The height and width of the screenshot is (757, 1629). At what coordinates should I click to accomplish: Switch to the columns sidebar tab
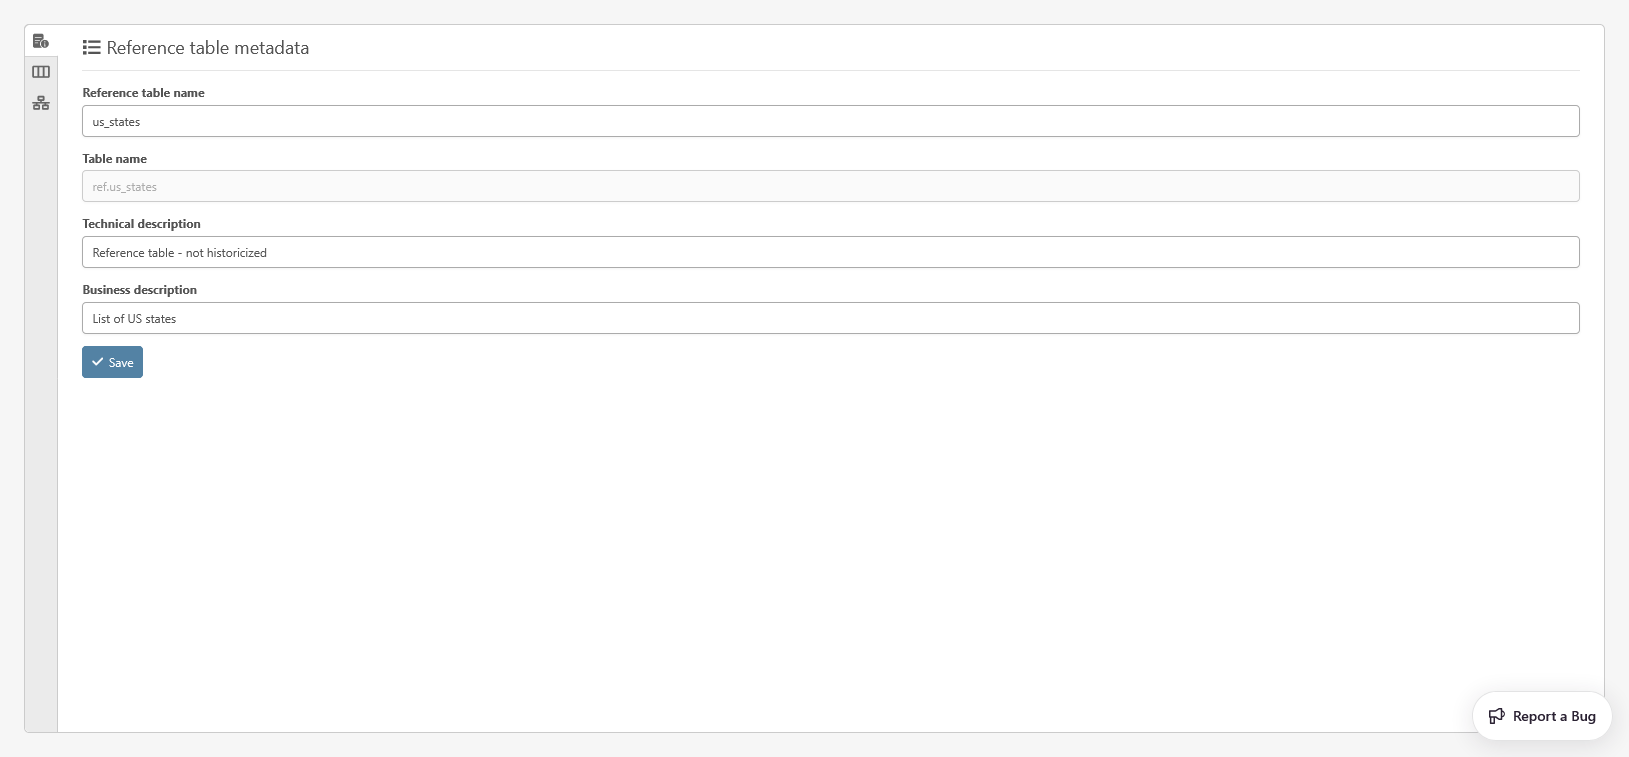coord(41,72)
